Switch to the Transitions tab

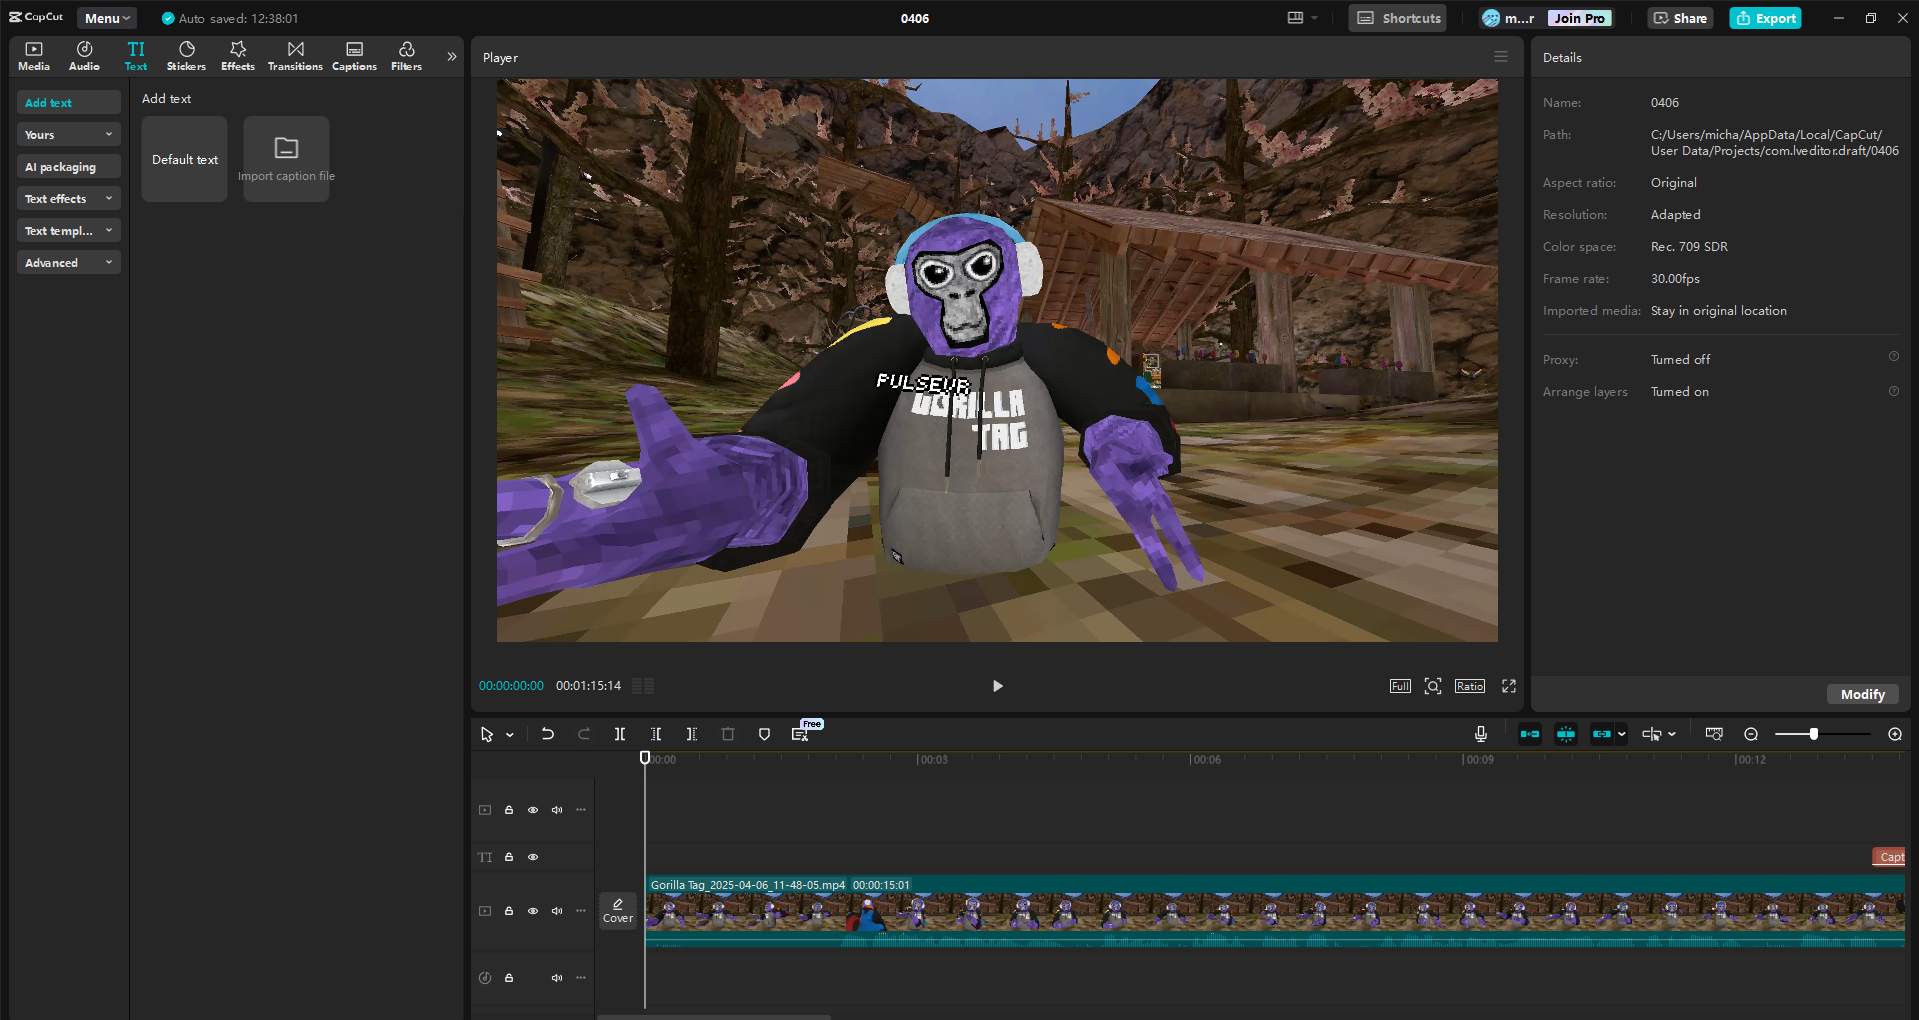click(295, 56)
